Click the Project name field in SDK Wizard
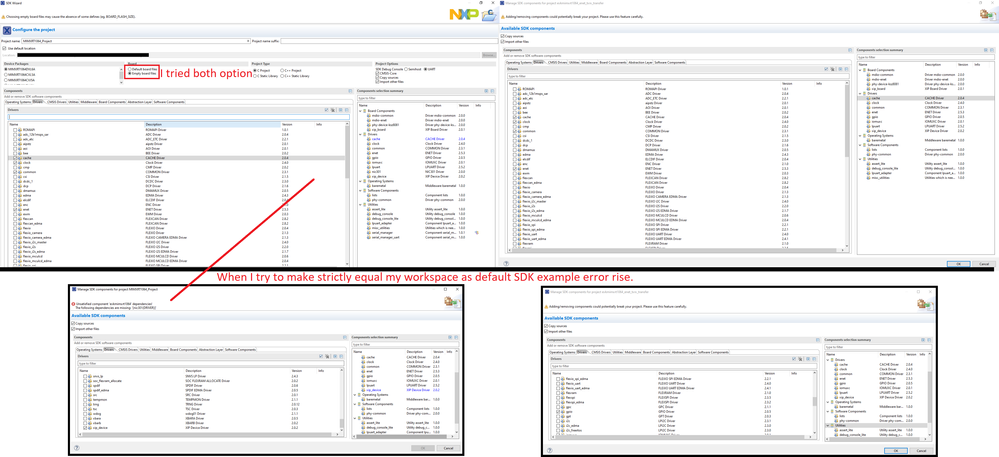The height and width of the screenshot is (457, 999). click(x=136, y=41)
